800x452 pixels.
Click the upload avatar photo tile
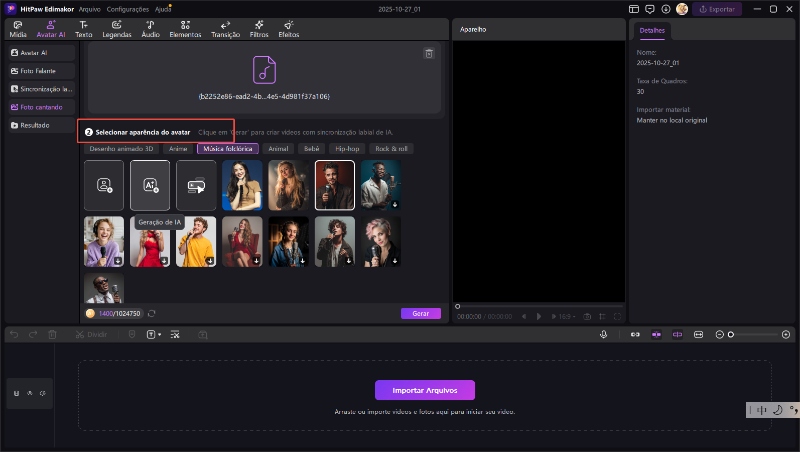tap(104, 185)
